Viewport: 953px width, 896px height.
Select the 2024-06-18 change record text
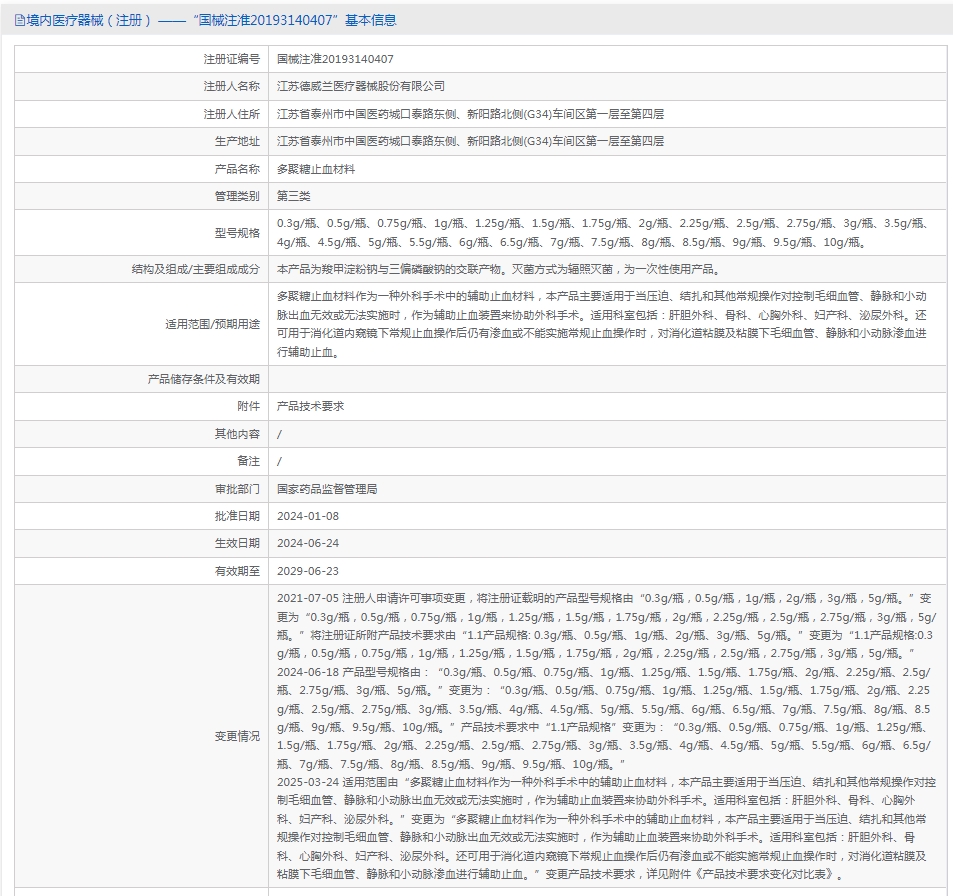(x=604, y=718)
